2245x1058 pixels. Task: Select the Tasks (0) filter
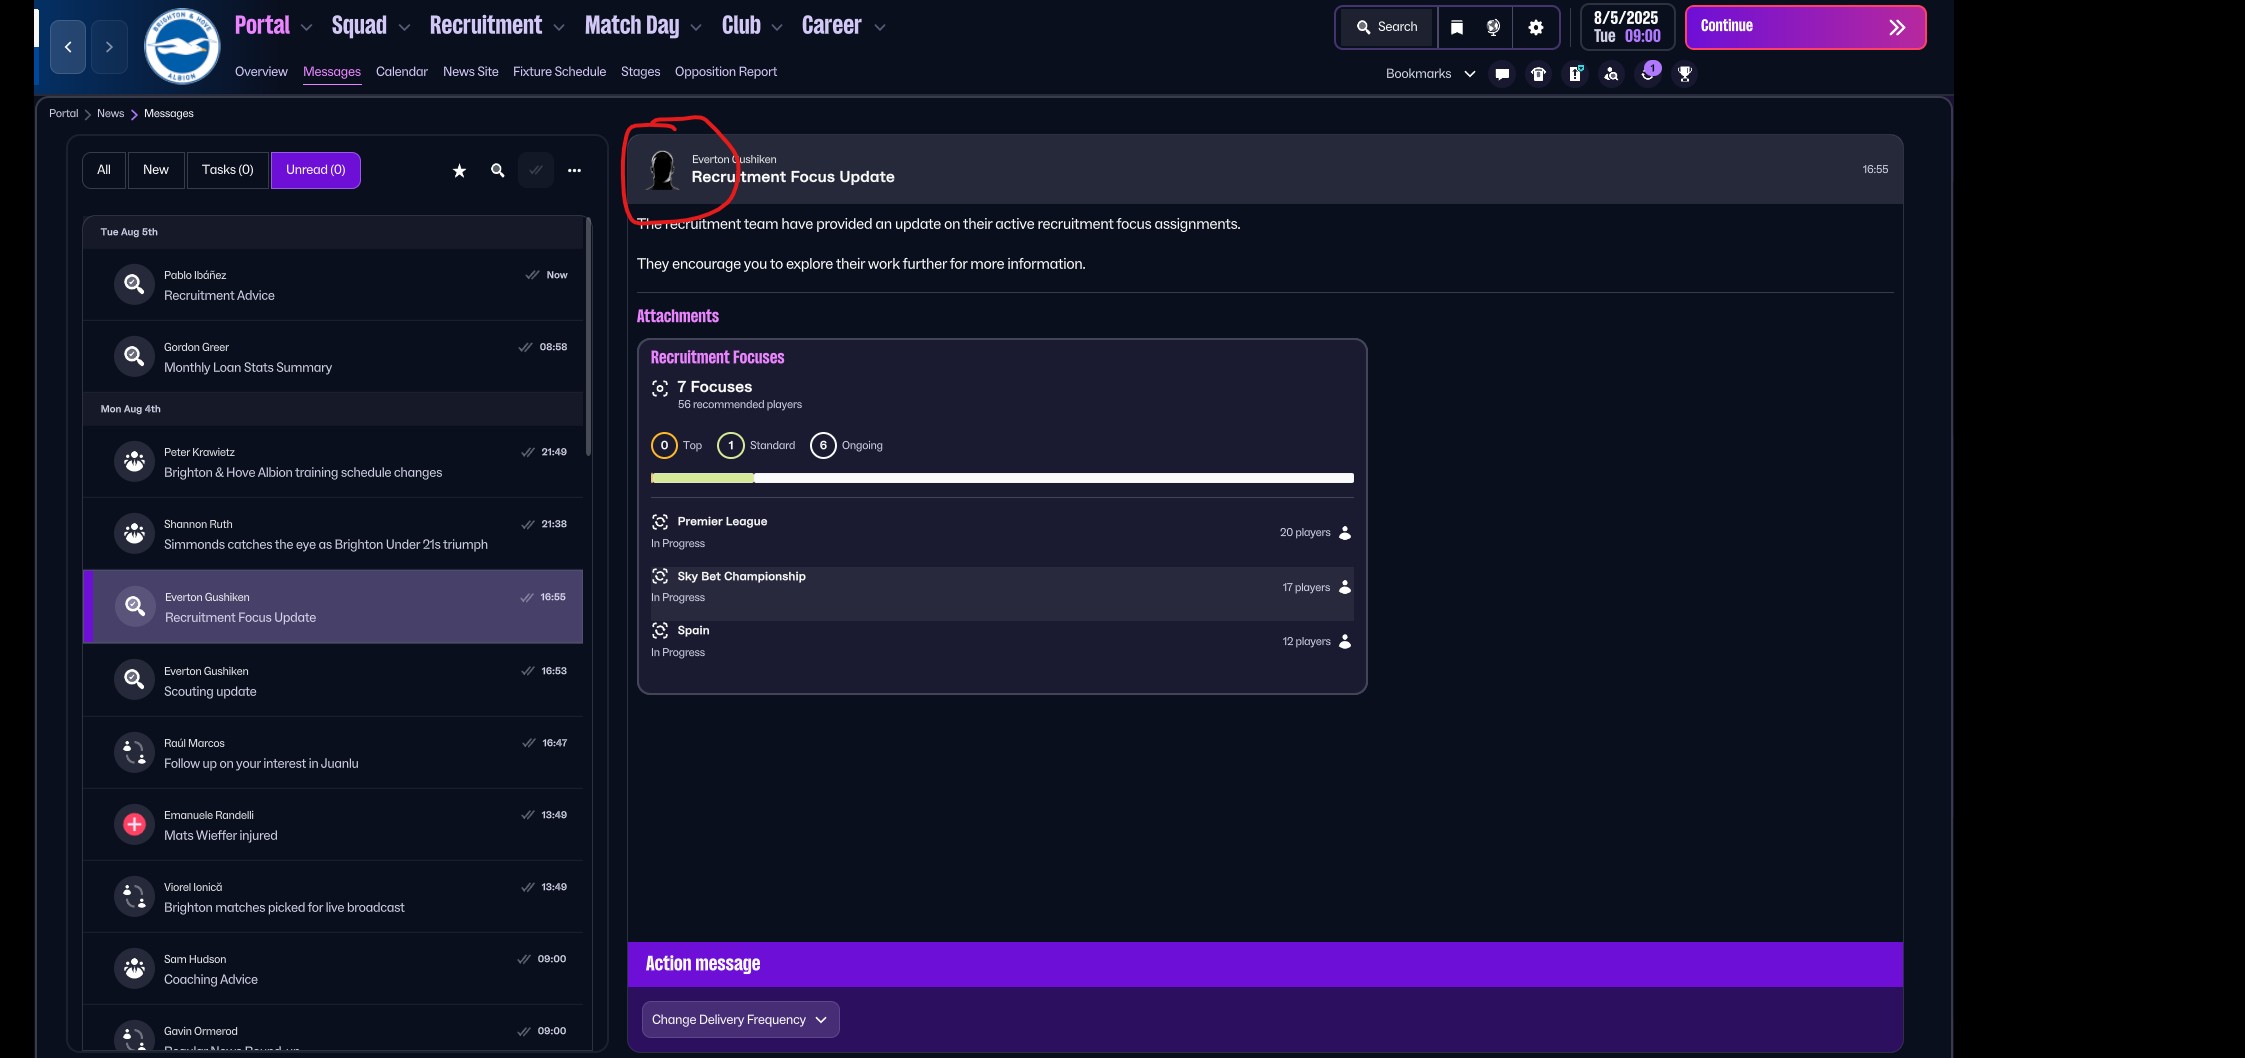(x=228, y=170)
